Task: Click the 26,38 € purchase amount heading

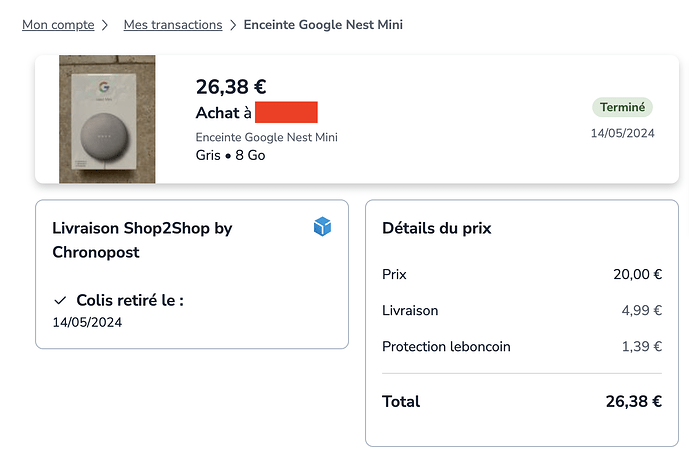Action: click(231, 87)
